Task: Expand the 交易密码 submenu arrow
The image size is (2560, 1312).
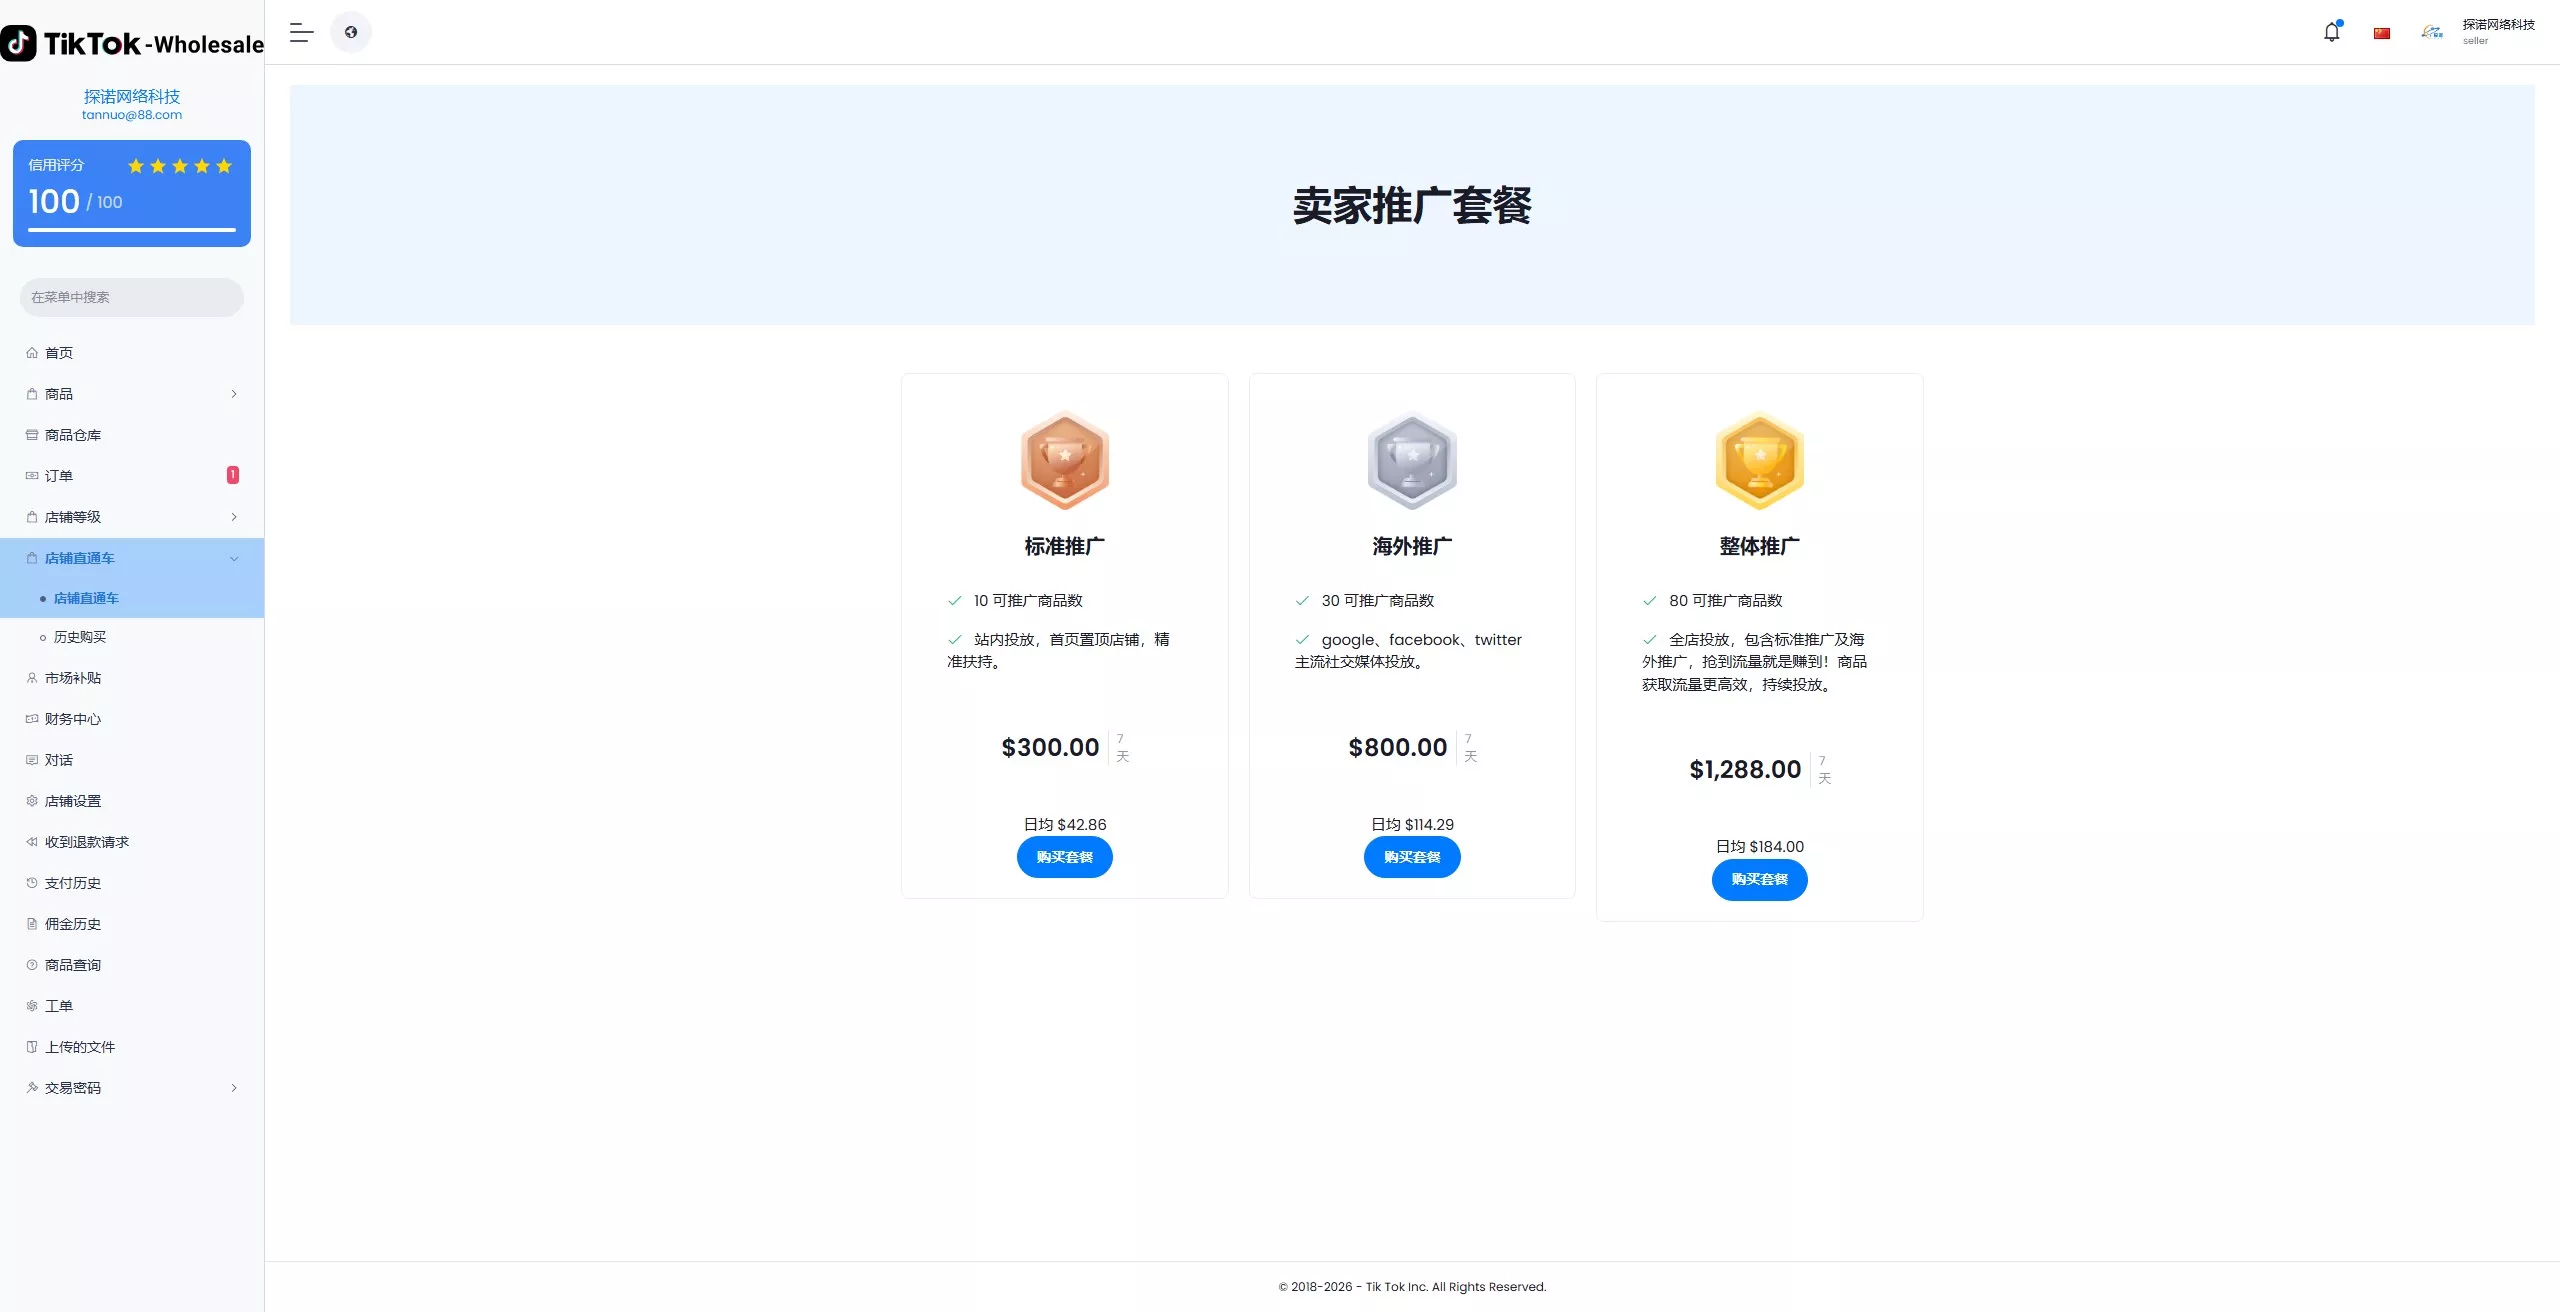Action: coord(234,1088)
